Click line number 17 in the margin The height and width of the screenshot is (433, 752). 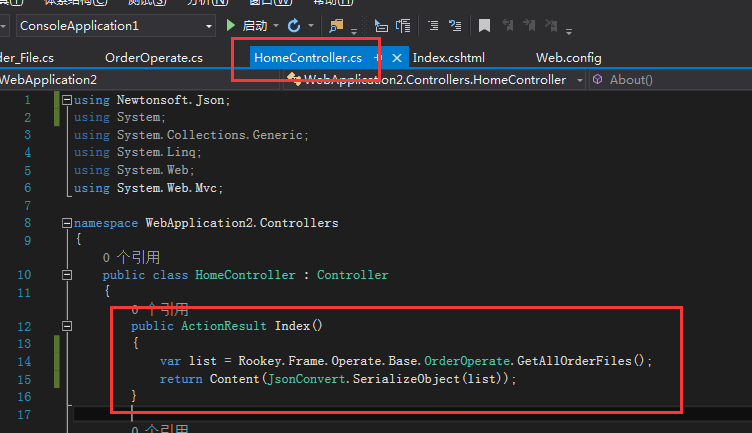point(24,415)
